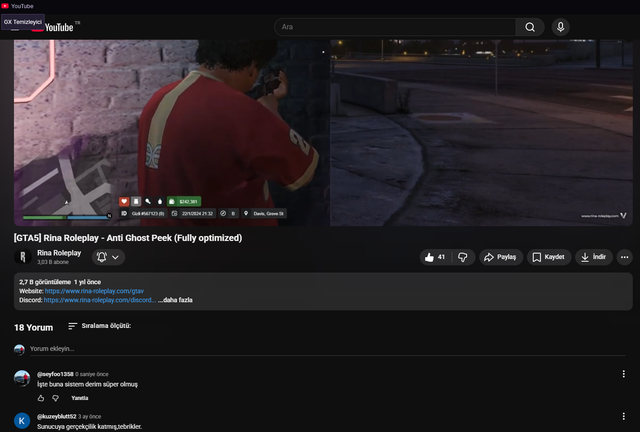Reply to @seyfoo1358 with Yanıtla
This screenshot has height=432, width=640.
(x=80, y=398)
